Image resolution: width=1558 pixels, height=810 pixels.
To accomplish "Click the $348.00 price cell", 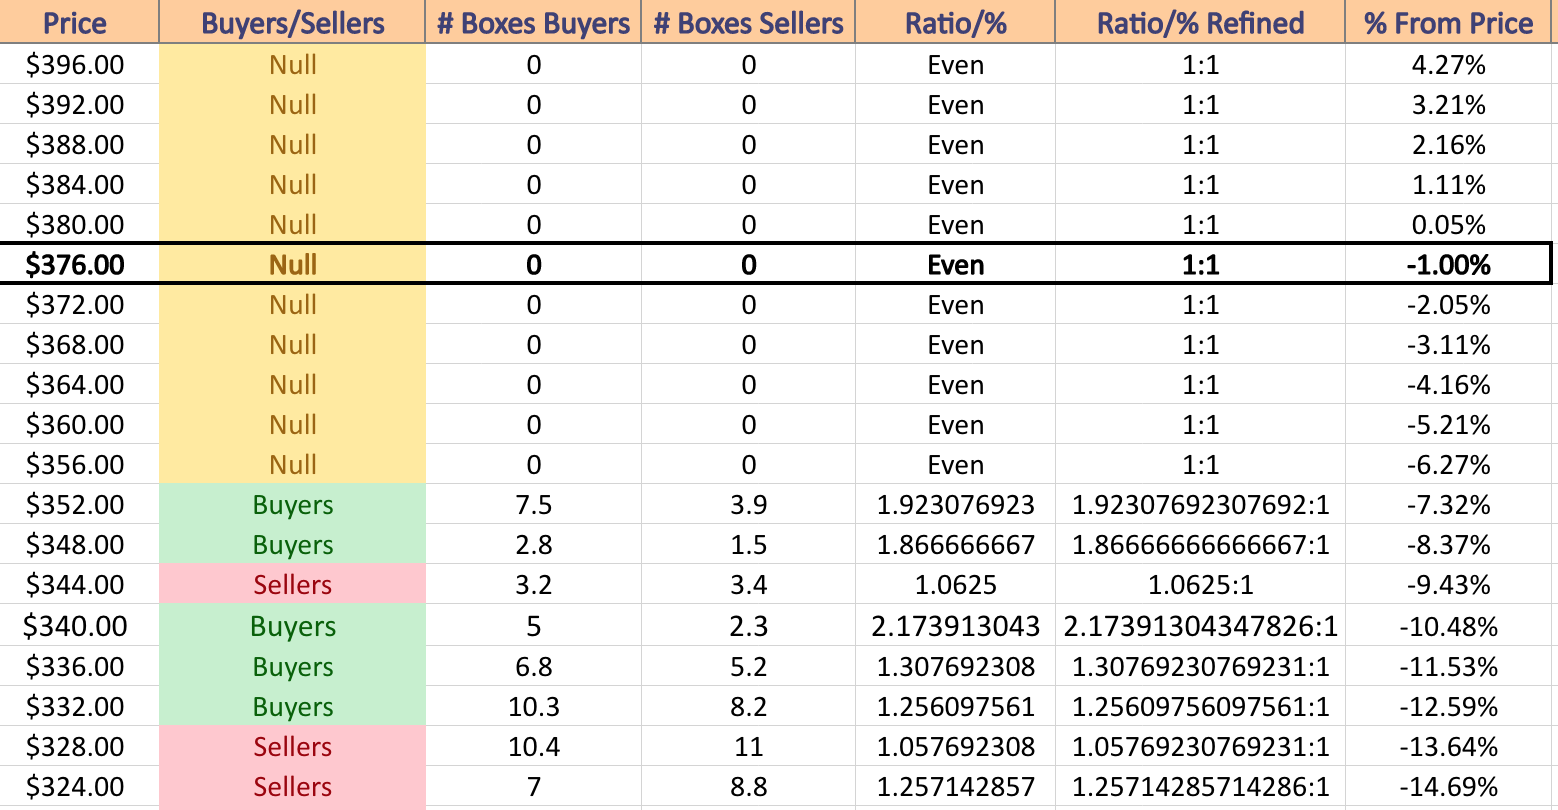I will tap(79, 545).
